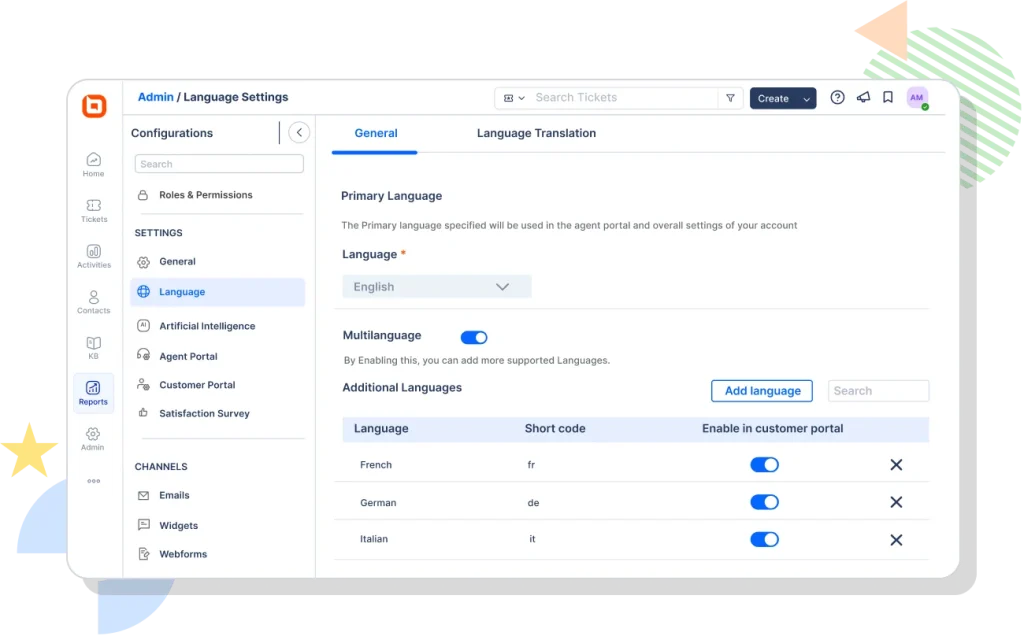Open the Tickets section from the sidebar

click(x=93, y=207)
